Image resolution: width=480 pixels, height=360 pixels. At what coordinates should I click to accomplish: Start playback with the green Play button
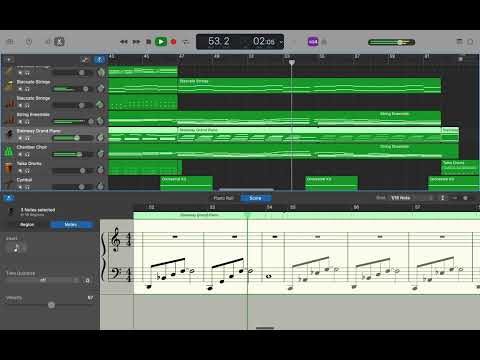161,42
